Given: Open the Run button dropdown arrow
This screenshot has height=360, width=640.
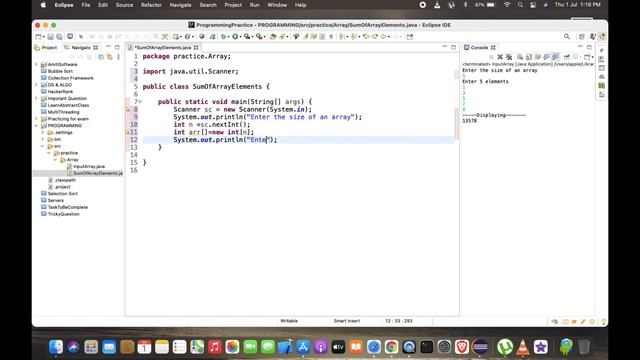Looking at the screenshot, I should [240, 37].
